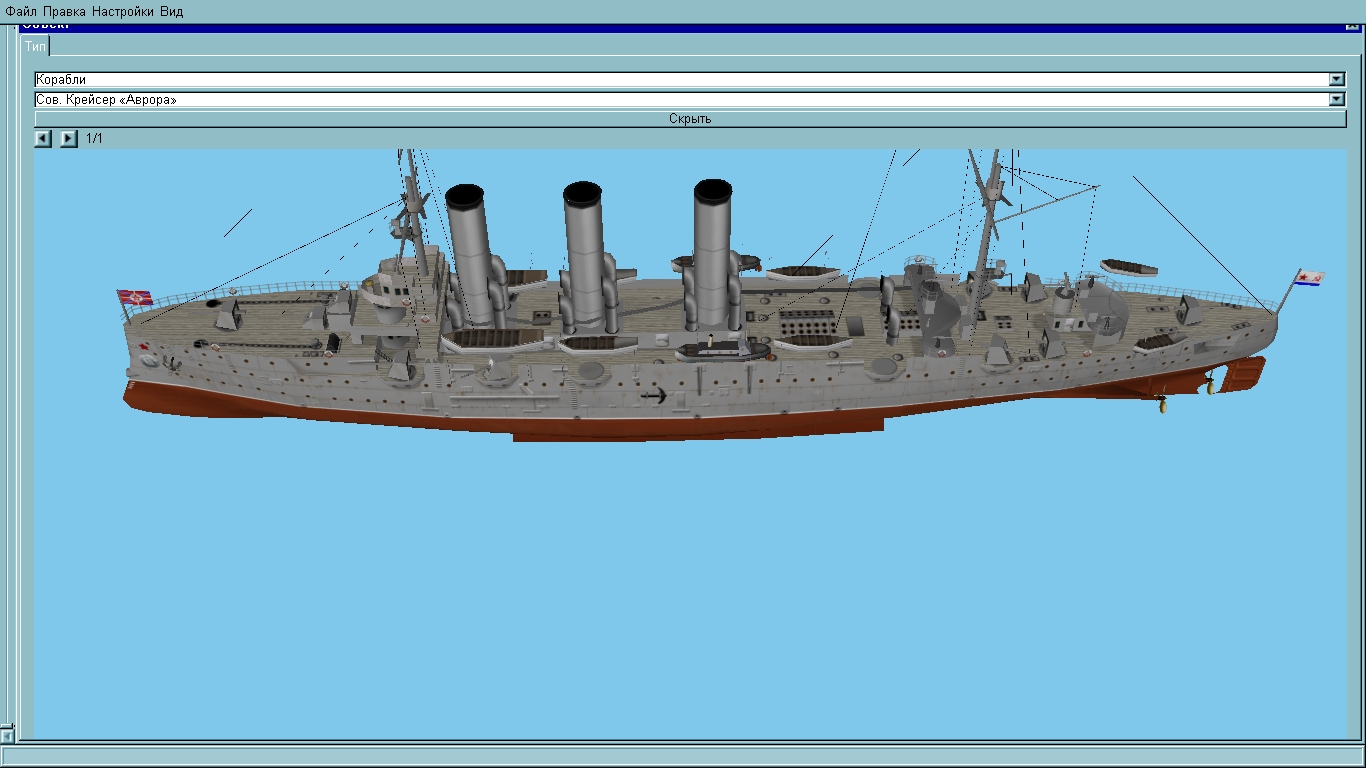Expand the Сов. Крейсер «Аврора» dropdown
The width and height of the screenshot is (1366, 768).
click(1337, 100)
